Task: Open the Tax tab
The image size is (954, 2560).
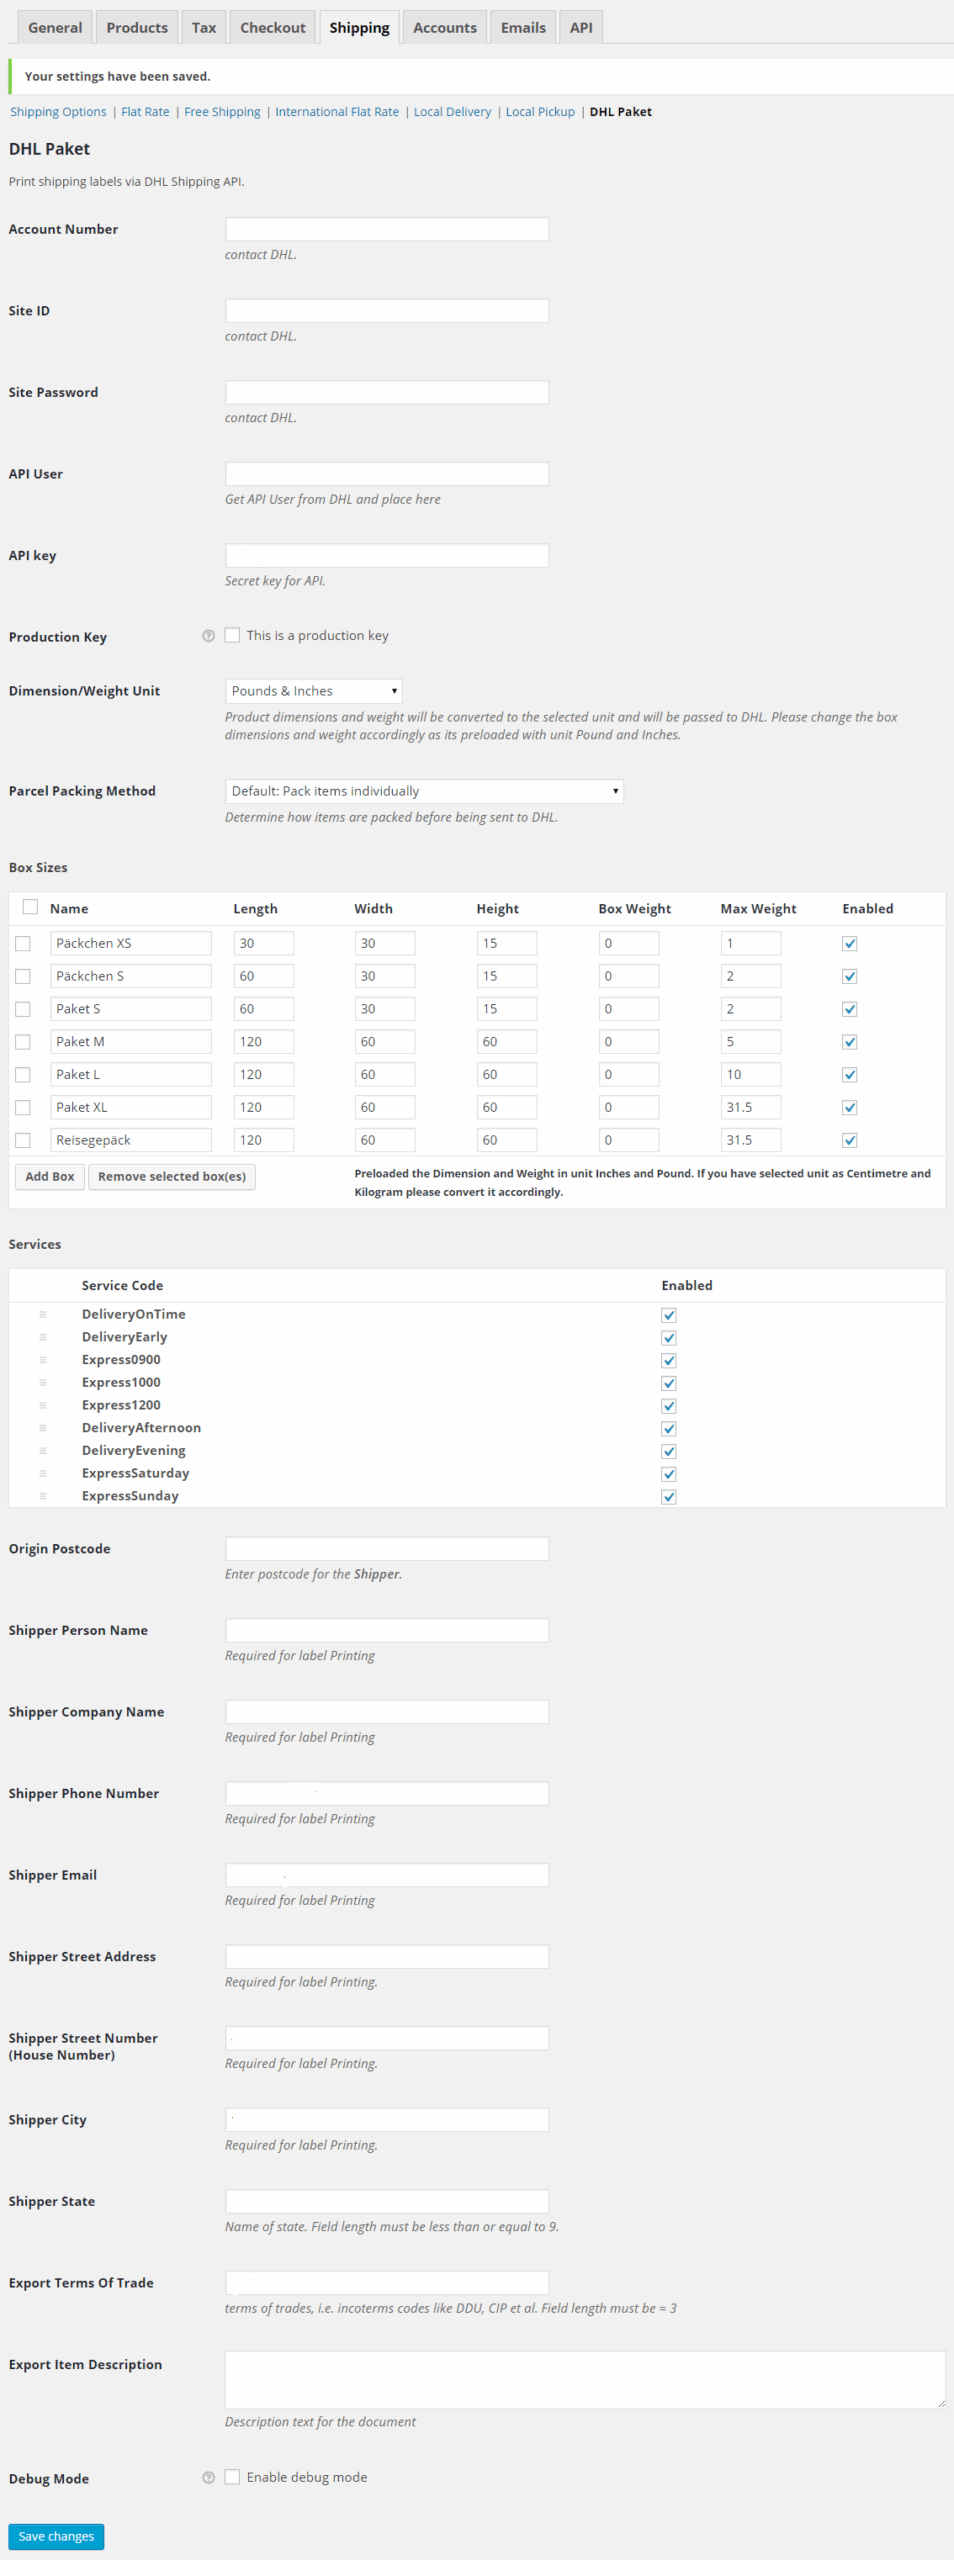Action: tap(204, 28)
